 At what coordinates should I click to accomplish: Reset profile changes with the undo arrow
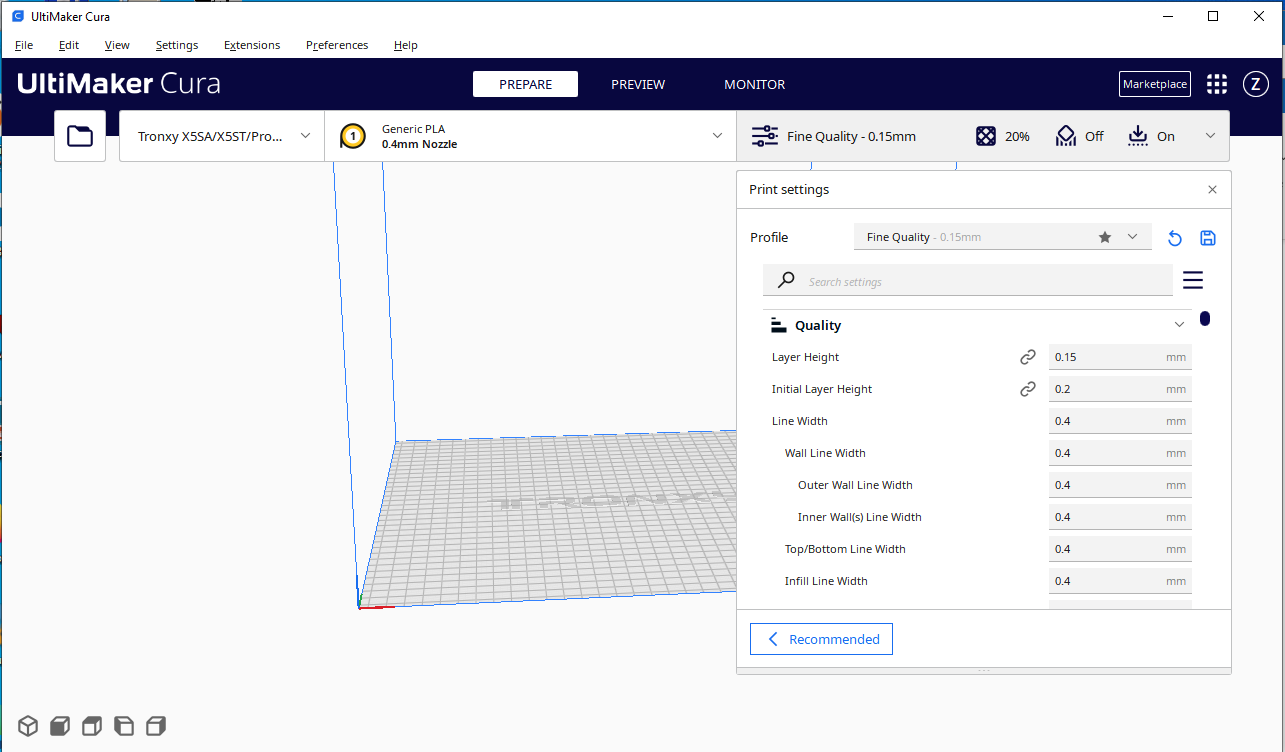coord(1175,238)
